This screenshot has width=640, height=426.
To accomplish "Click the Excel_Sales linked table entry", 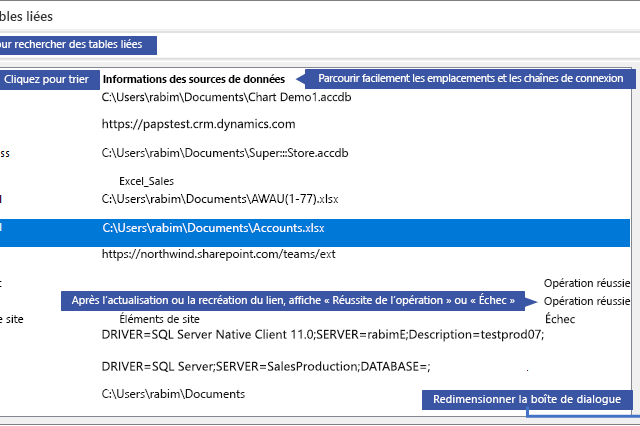I will click(x=146, y=181).
